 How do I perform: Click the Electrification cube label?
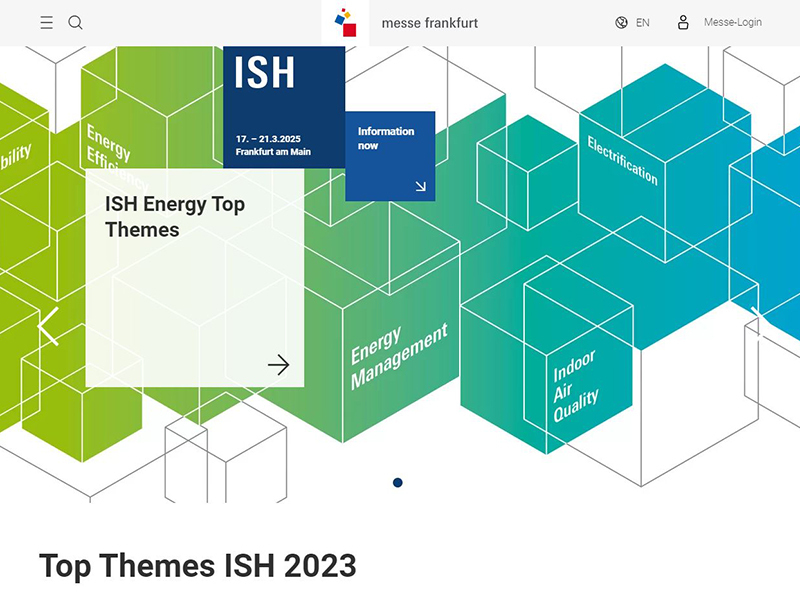[x=622, y=160]
